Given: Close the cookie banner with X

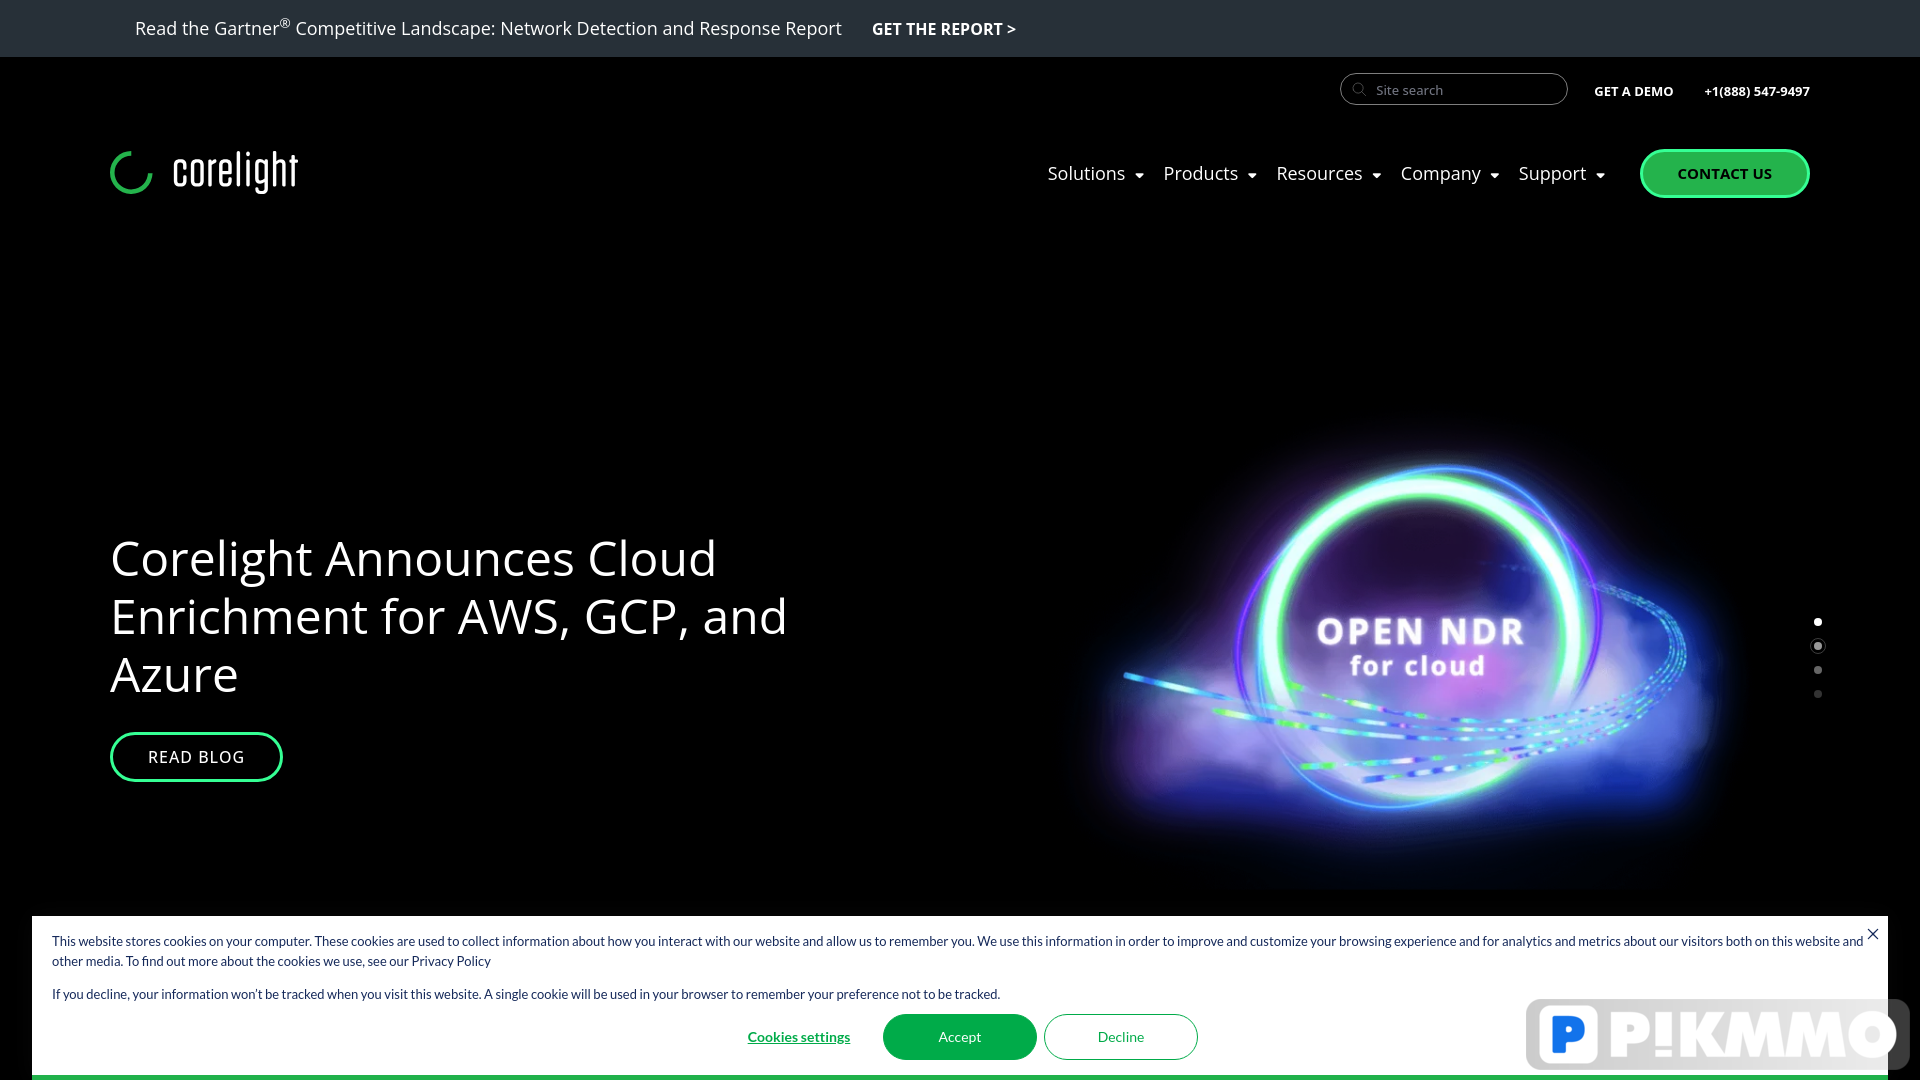Looking at the screenshot, I should click(1873, 934).
